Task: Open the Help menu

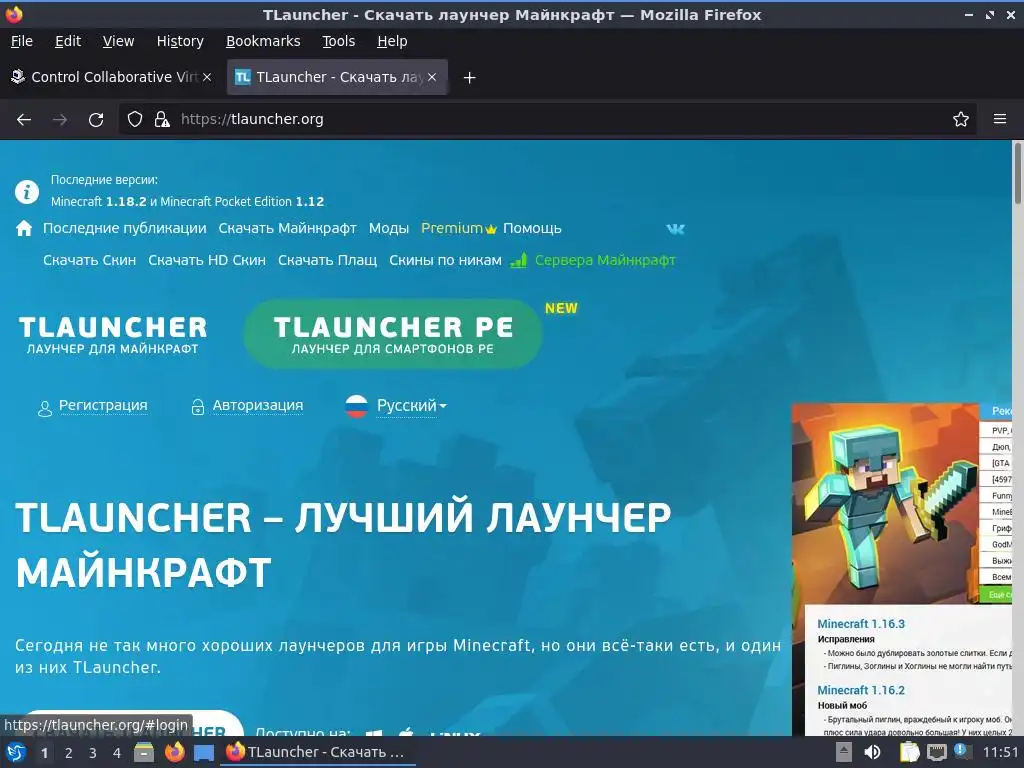Action: tap(392, 41)
